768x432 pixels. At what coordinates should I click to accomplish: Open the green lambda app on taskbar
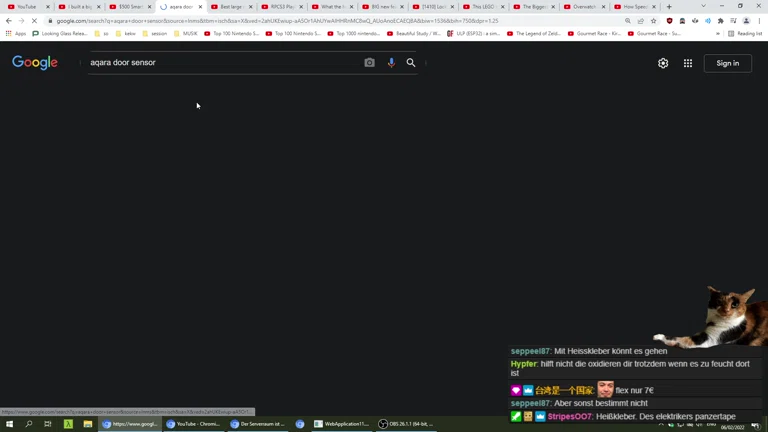68,424
